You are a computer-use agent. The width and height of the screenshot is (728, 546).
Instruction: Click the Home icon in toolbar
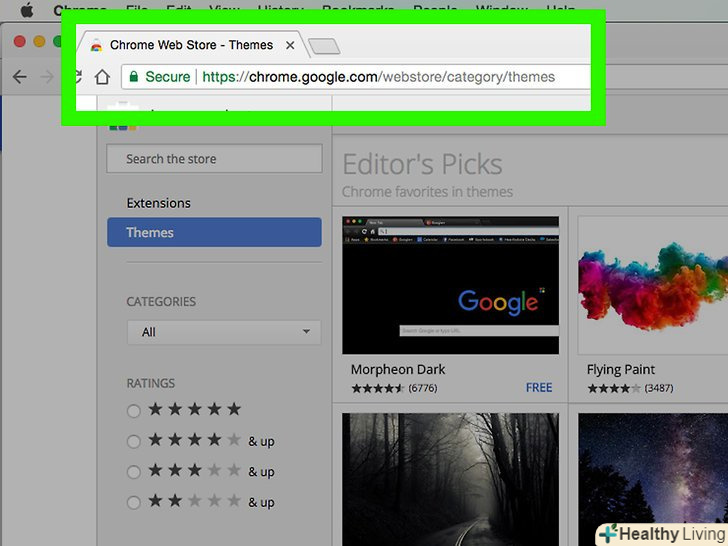[102, 77]
